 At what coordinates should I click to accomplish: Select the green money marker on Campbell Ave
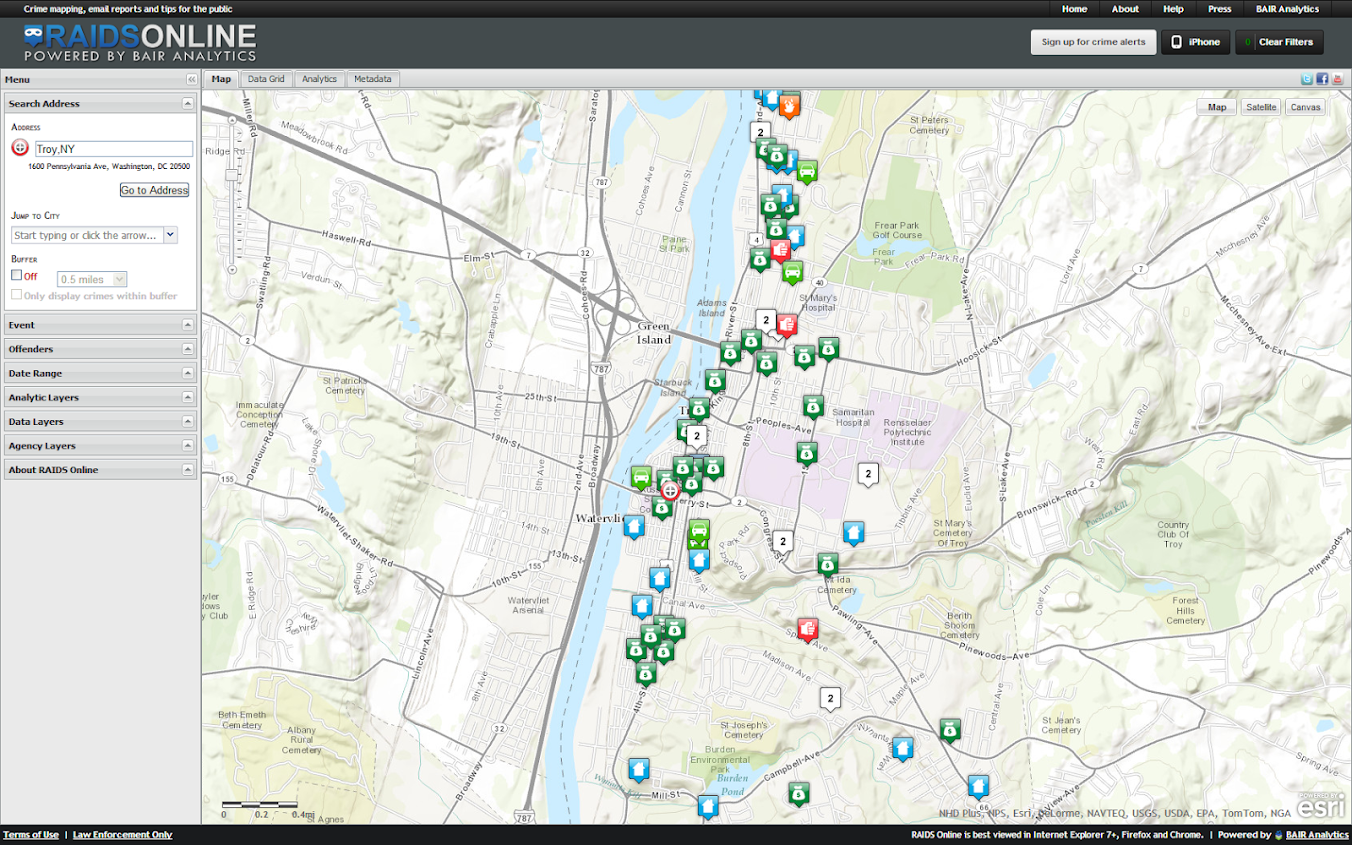pos(798,794)
